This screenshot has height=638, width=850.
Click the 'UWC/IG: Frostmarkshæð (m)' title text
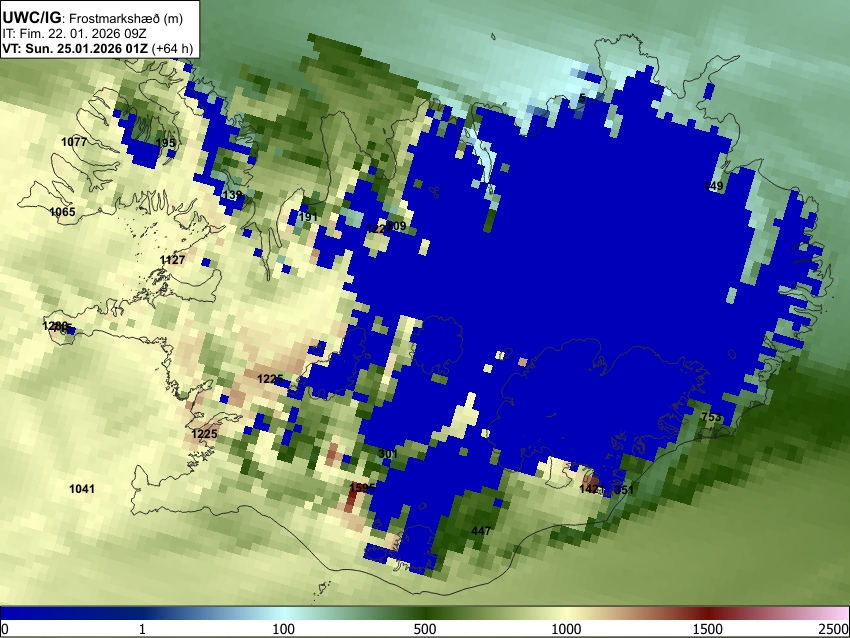(x=93, y=18)
